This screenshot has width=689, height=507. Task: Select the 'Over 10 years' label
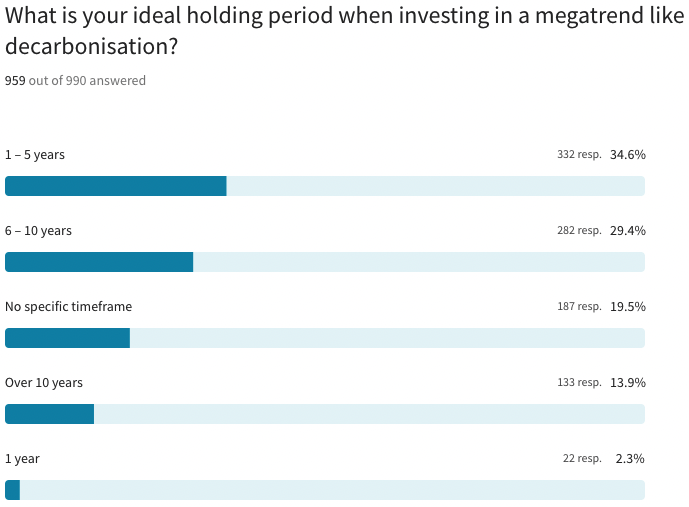[44, 383]
